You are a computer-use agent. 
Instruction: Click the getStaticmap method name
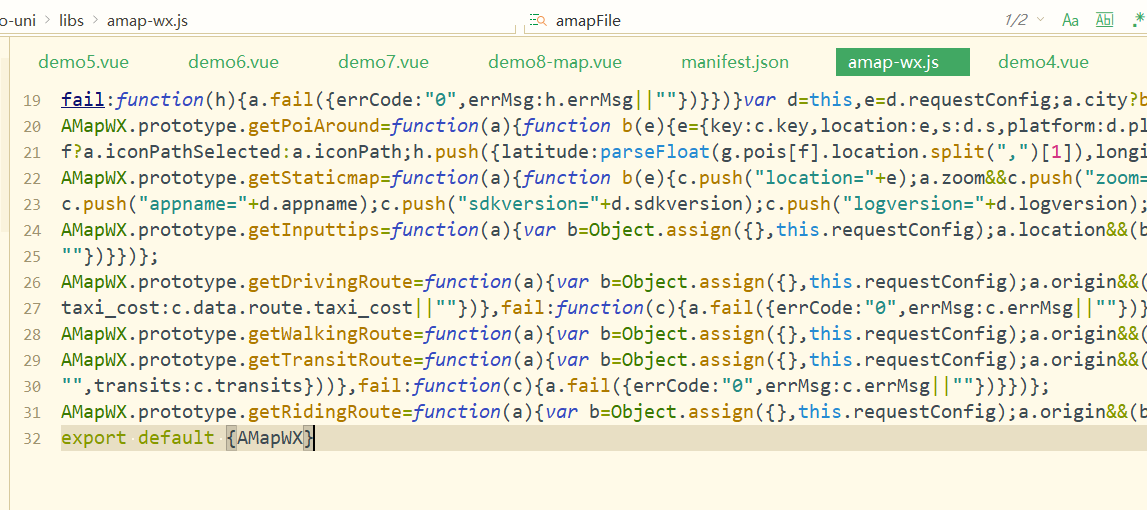click(315, 178)
